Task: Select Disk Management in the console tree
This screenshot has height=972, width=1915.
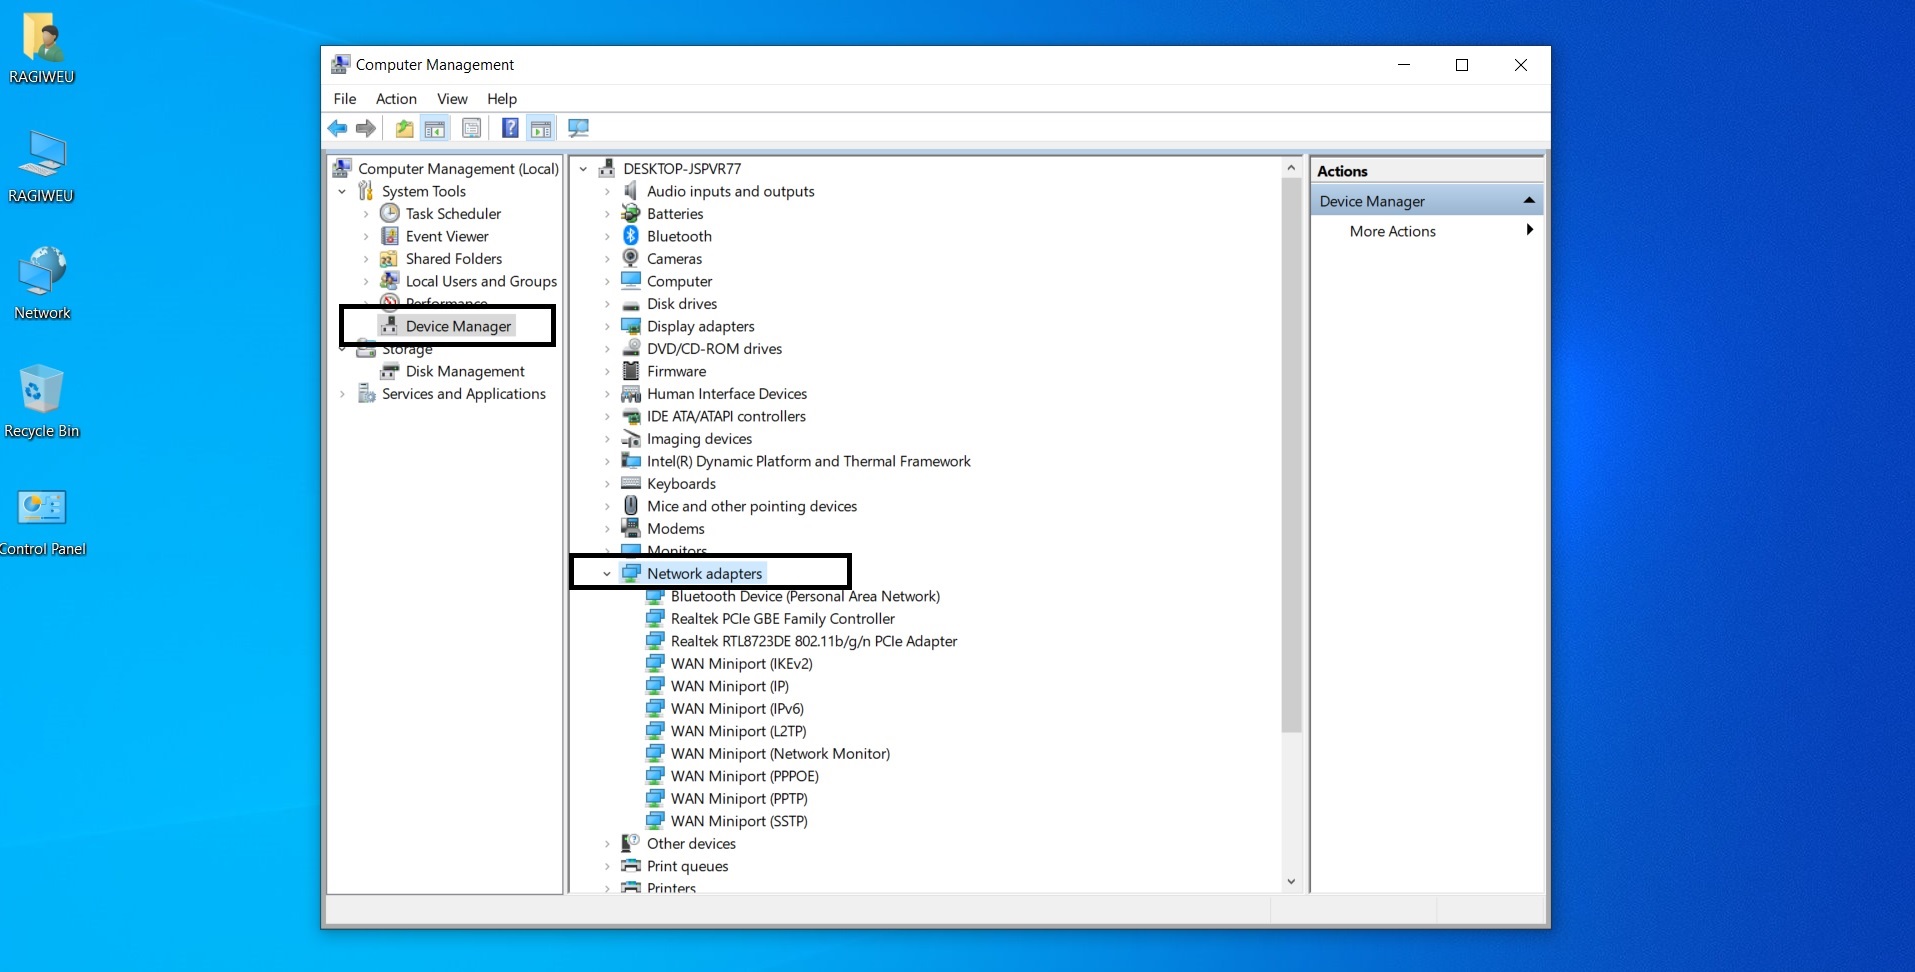Action: [464, 371]
